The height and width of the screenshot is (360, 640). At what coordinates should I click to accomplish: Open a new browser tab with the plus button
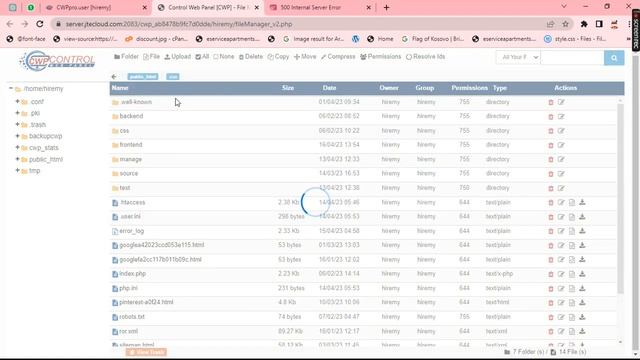(x=386, y=7)
